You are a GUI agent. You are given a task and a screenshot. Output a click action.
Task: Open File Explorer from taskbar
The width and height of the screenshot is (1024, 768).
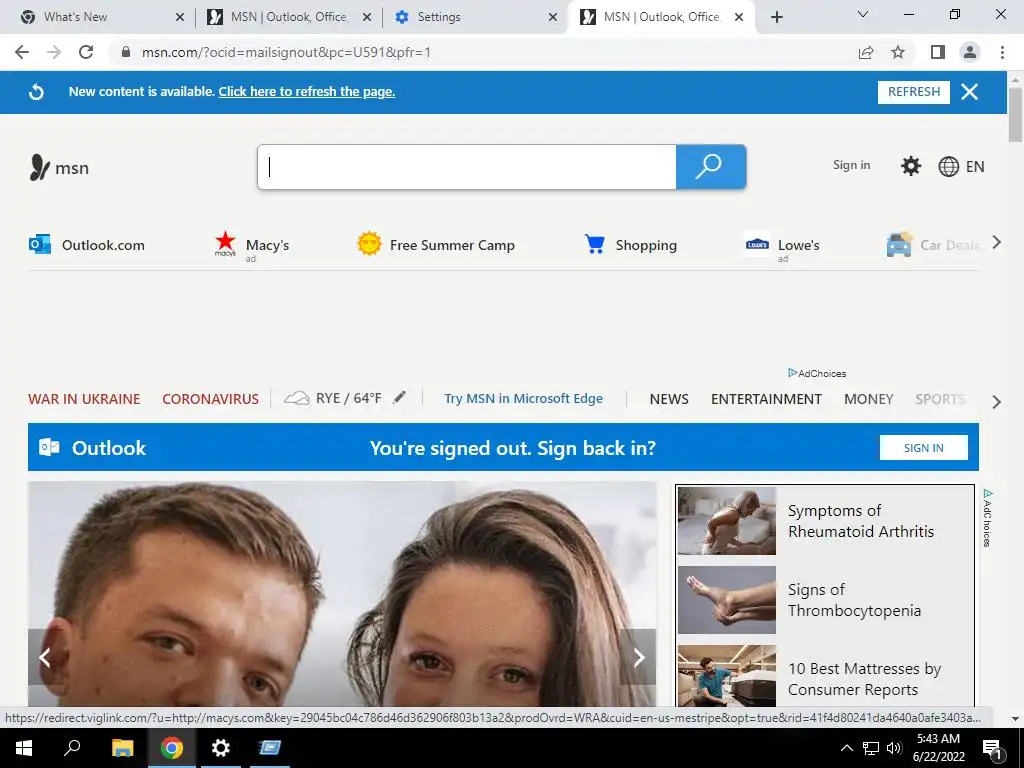point(122,748)
